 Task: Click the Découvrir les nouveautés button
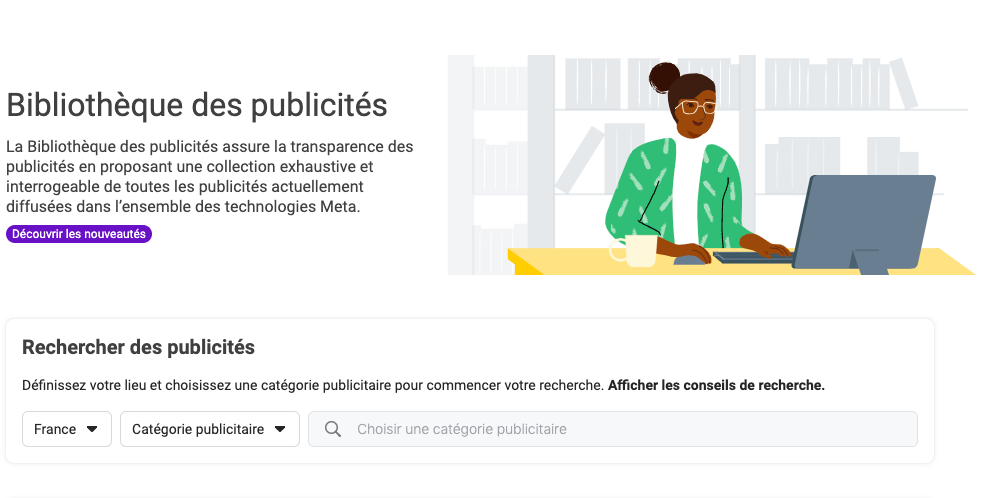[x=79, y=234]
